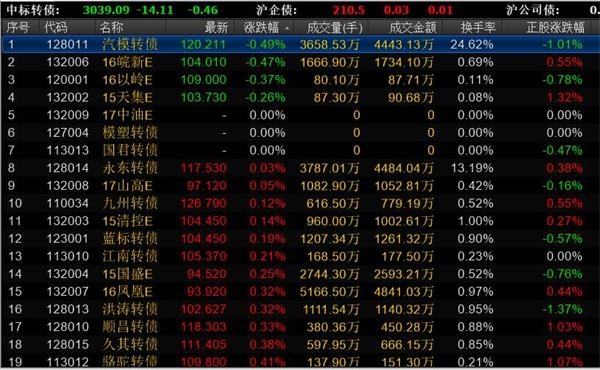
Task: Select row with code 110034
Action: point(300,203)
